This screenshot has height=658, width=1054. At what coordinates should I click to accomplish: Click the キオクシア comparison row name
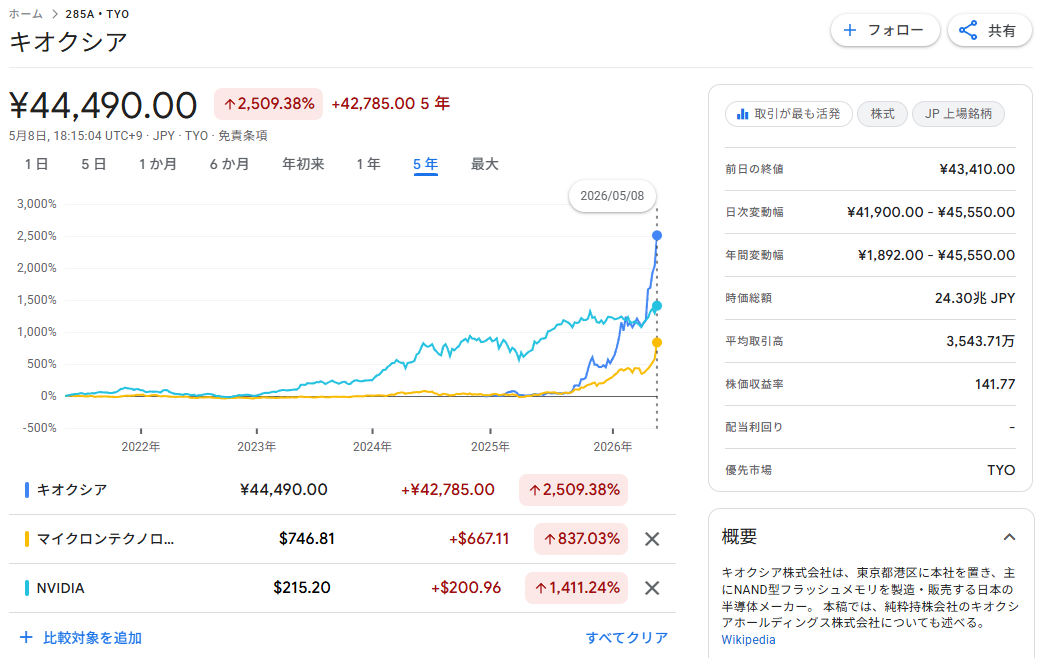[72, 490]
